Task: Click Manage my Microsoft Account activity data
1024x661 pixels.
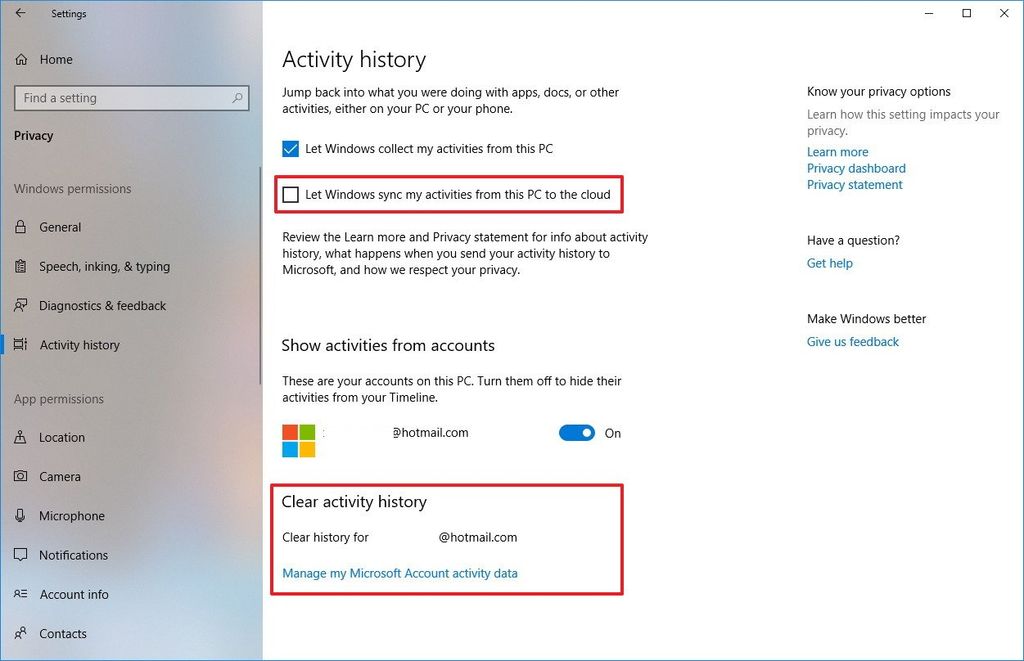Action: (400, 573)
